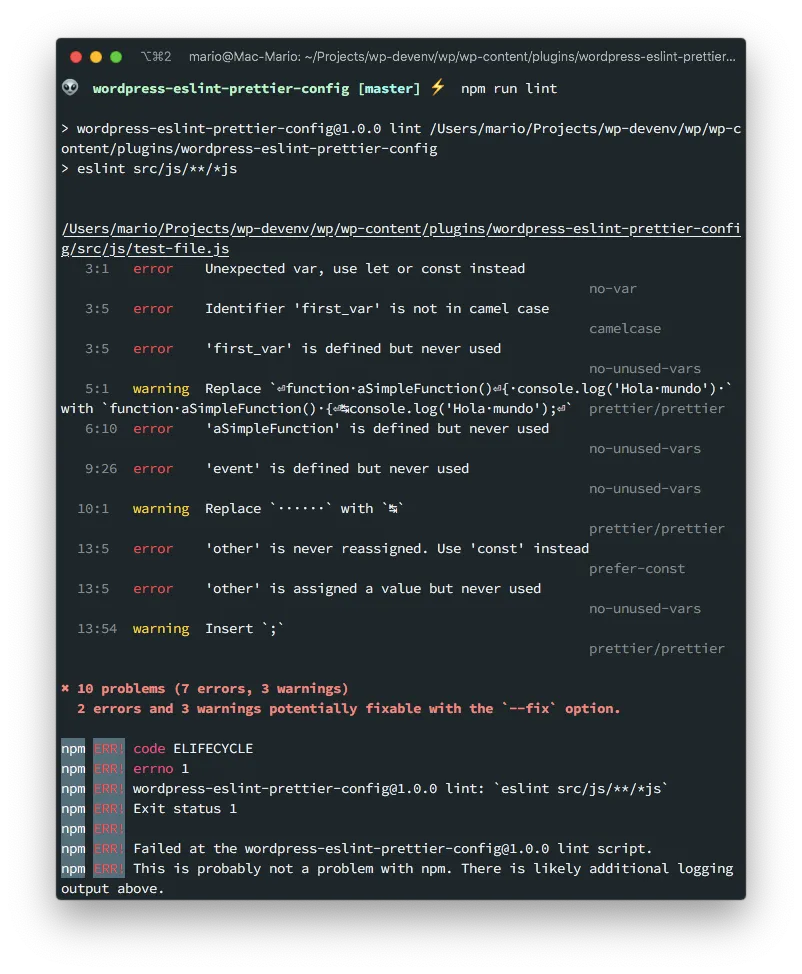Click the 'error' label on the 3:1 row

[x=153, y=269]
